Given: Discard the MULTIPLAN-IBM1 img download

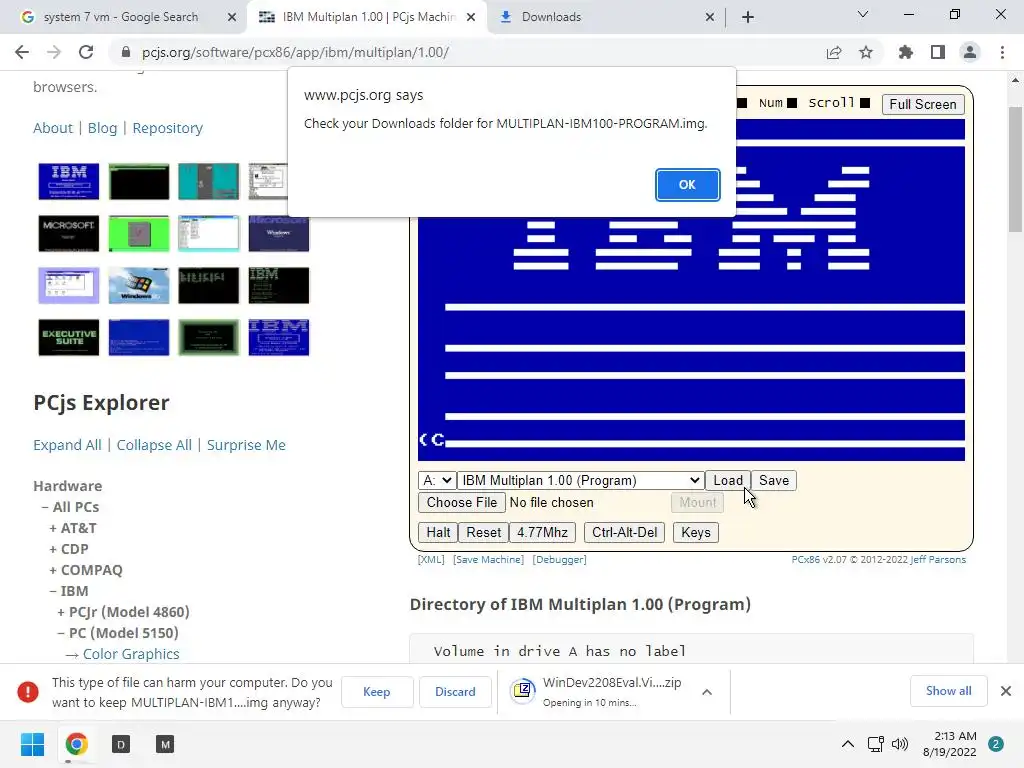Looking at the screenshot, I should [455, 692].
